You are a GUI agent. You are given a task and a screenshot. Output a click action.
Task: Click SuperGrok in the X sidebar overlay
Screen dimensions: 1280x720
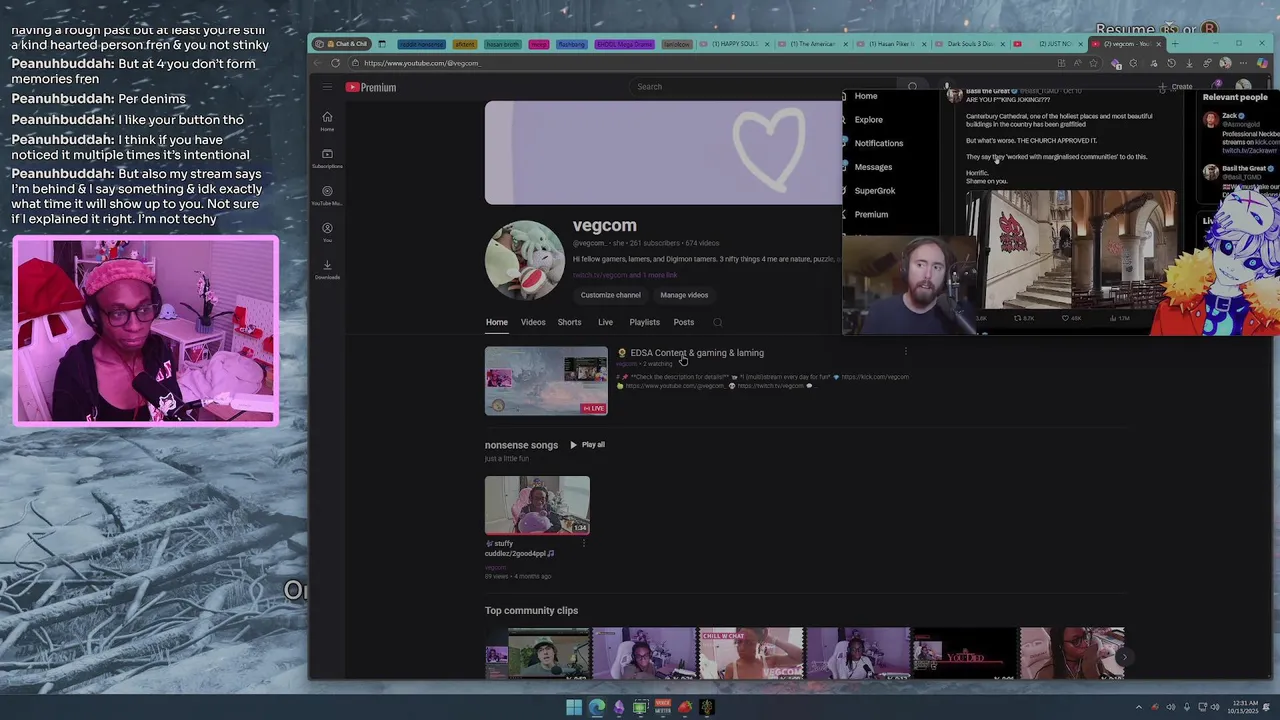(874, 190)
